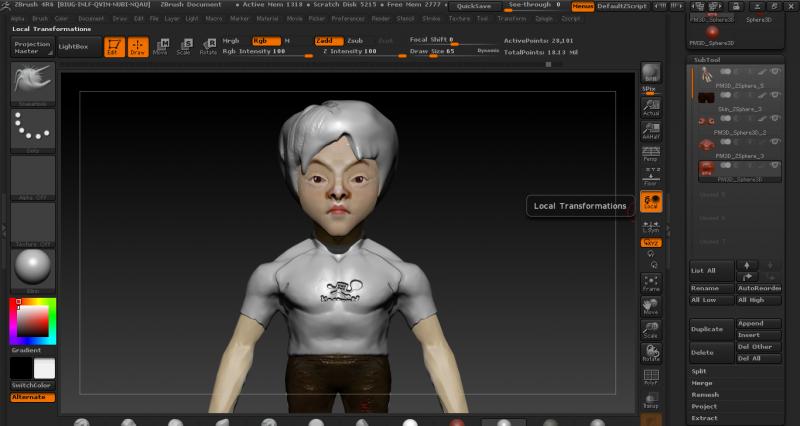Enable Mrgb painting mode
This screenshot has height=426, width=800.
[x=231, y=41]
